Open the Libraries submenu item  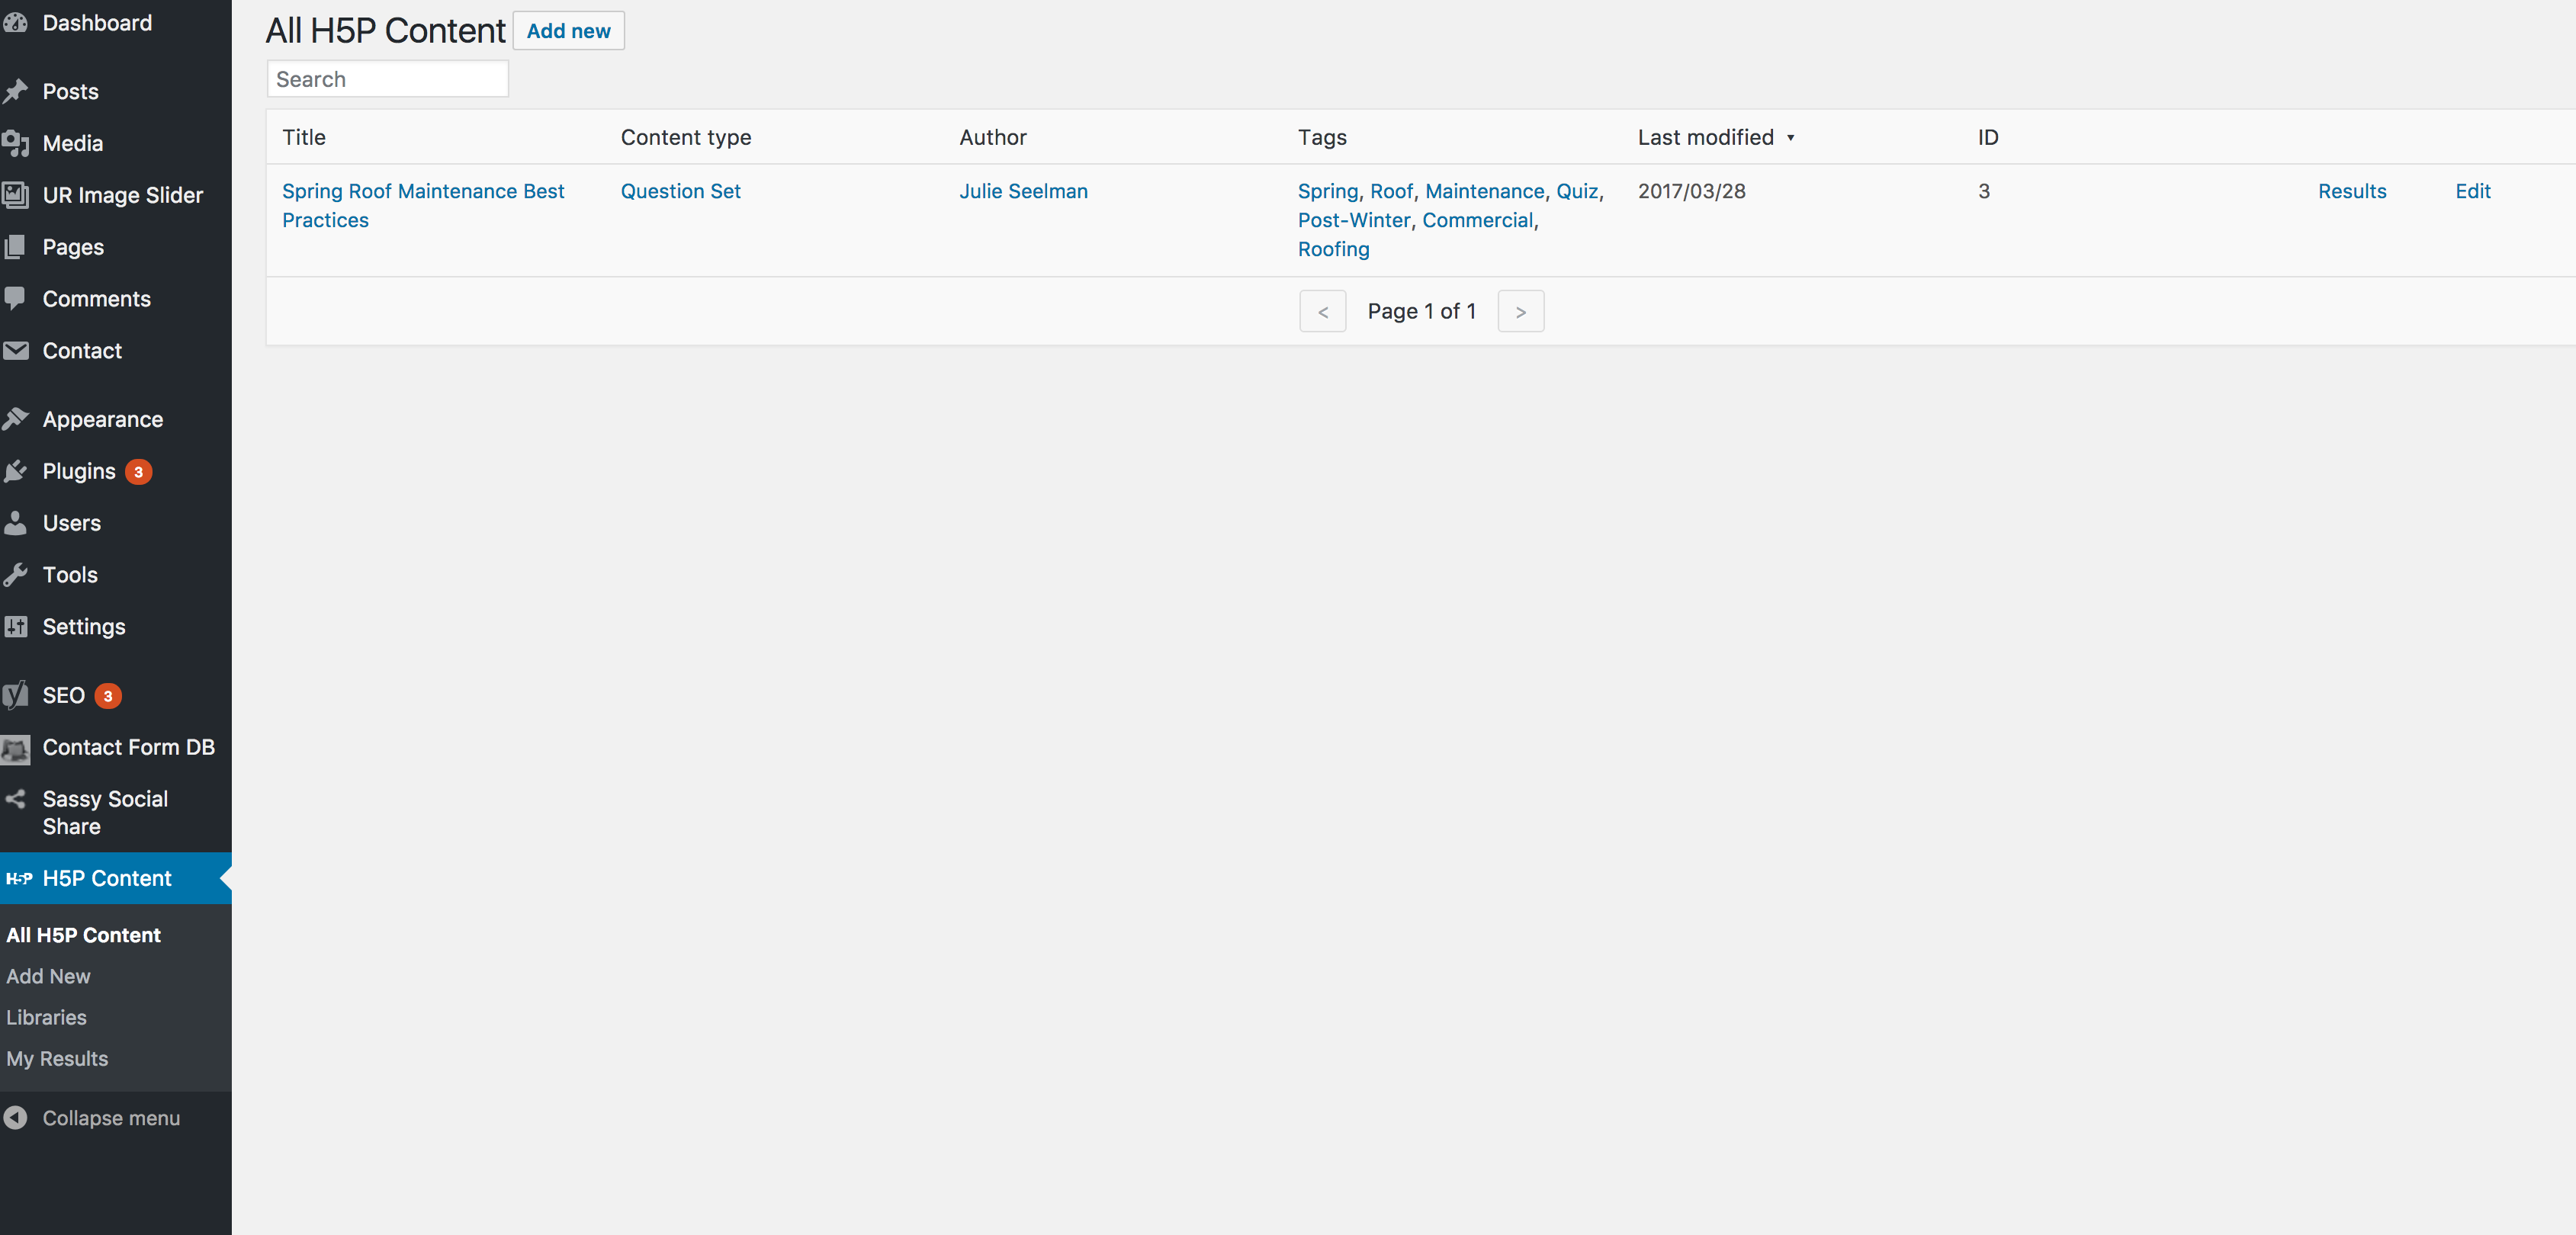tap(46, 1017)
